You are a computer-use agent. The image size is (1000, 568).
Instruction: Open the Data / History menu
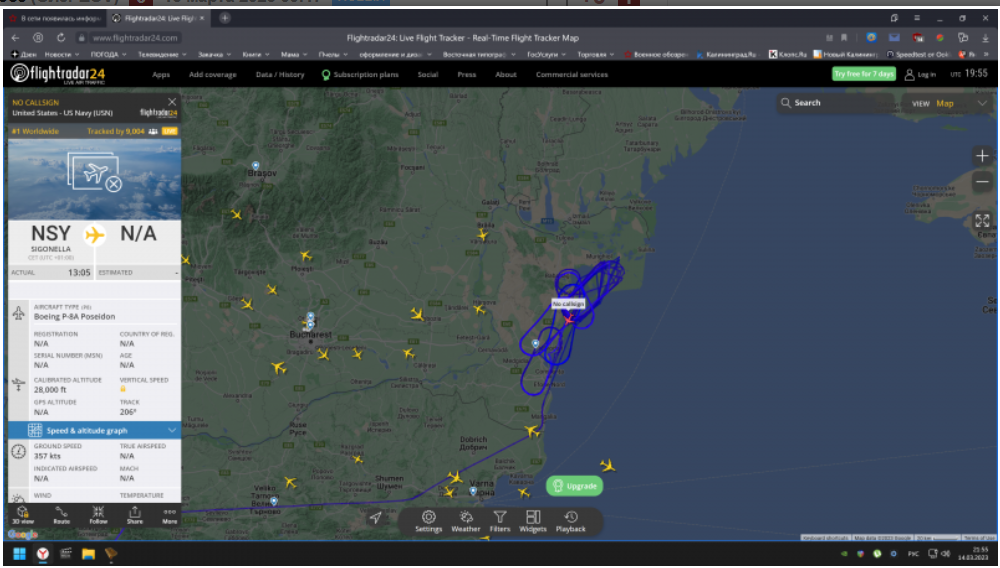(280, 75)
